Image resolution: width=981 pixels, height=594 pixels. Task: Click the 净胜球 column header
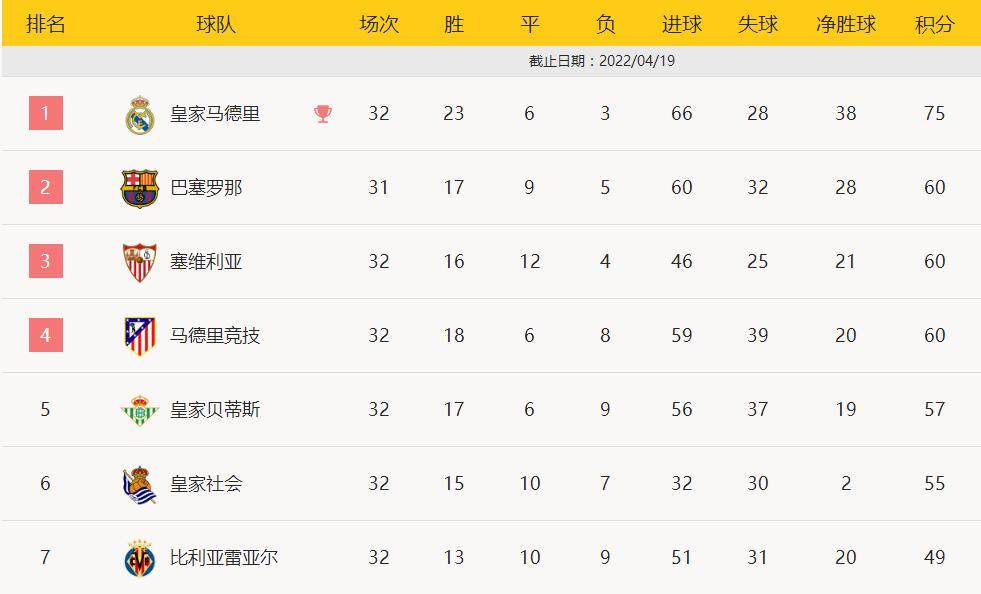846,24
